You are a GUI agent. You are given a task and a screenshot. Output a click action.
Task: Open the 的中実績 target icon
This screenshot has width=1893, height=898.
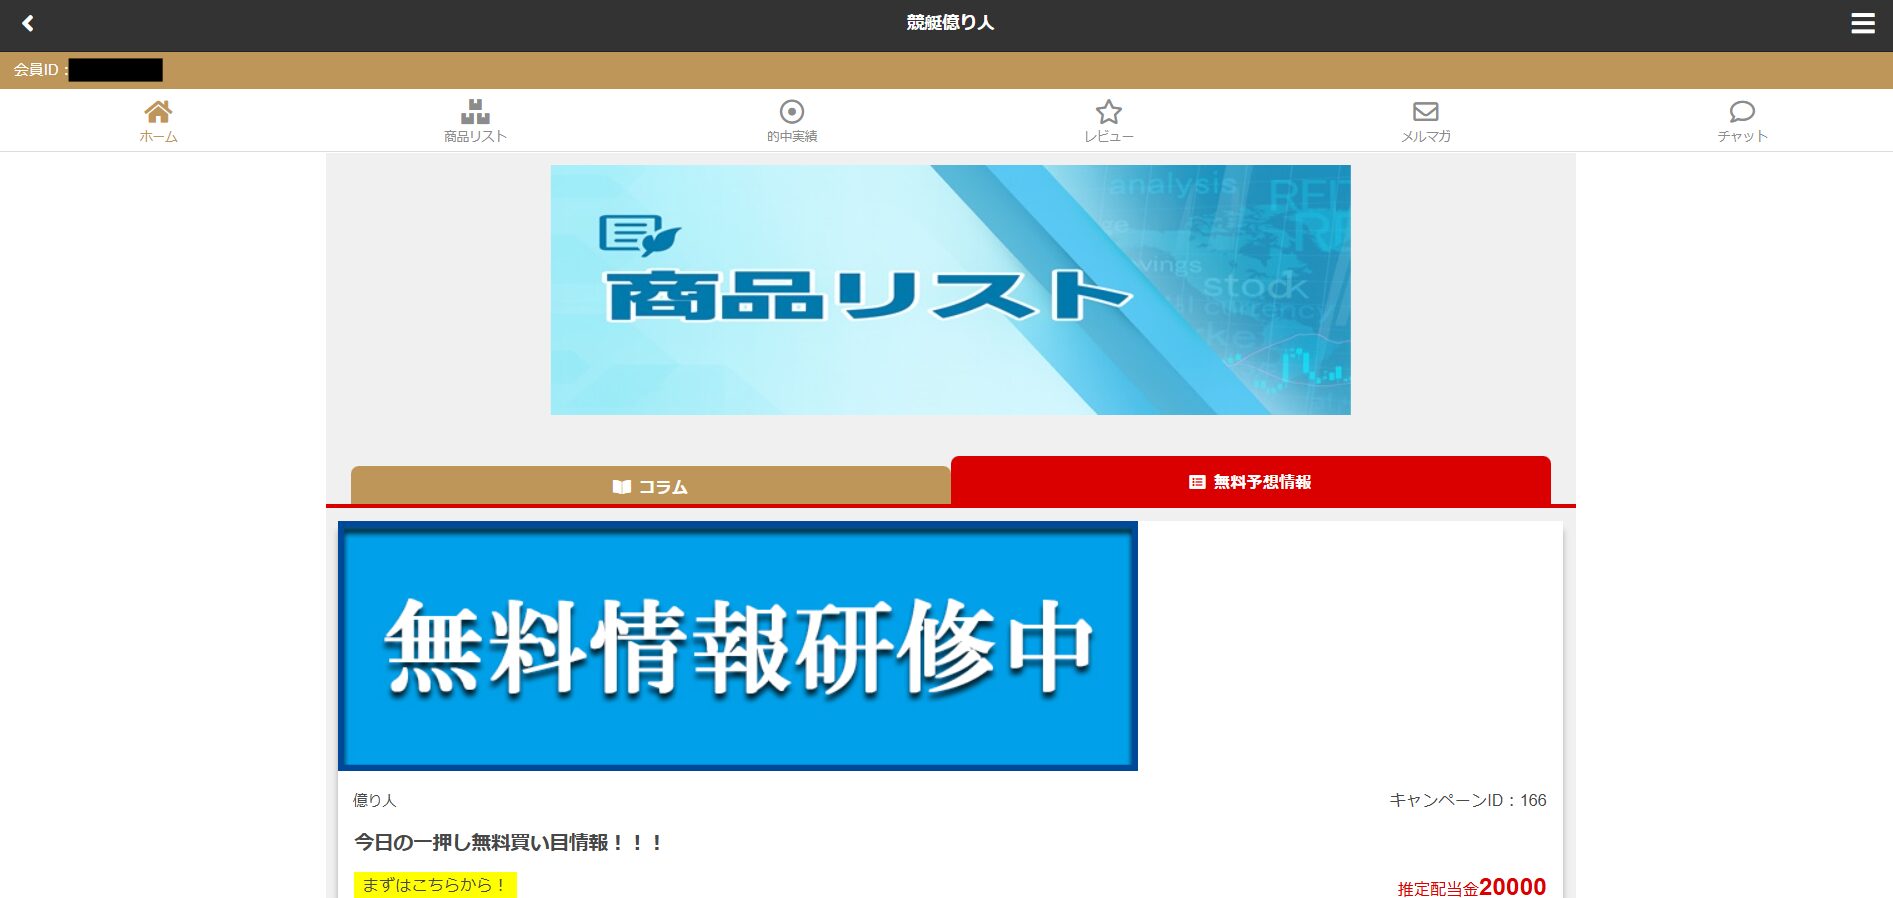click(x=791, y=112)
